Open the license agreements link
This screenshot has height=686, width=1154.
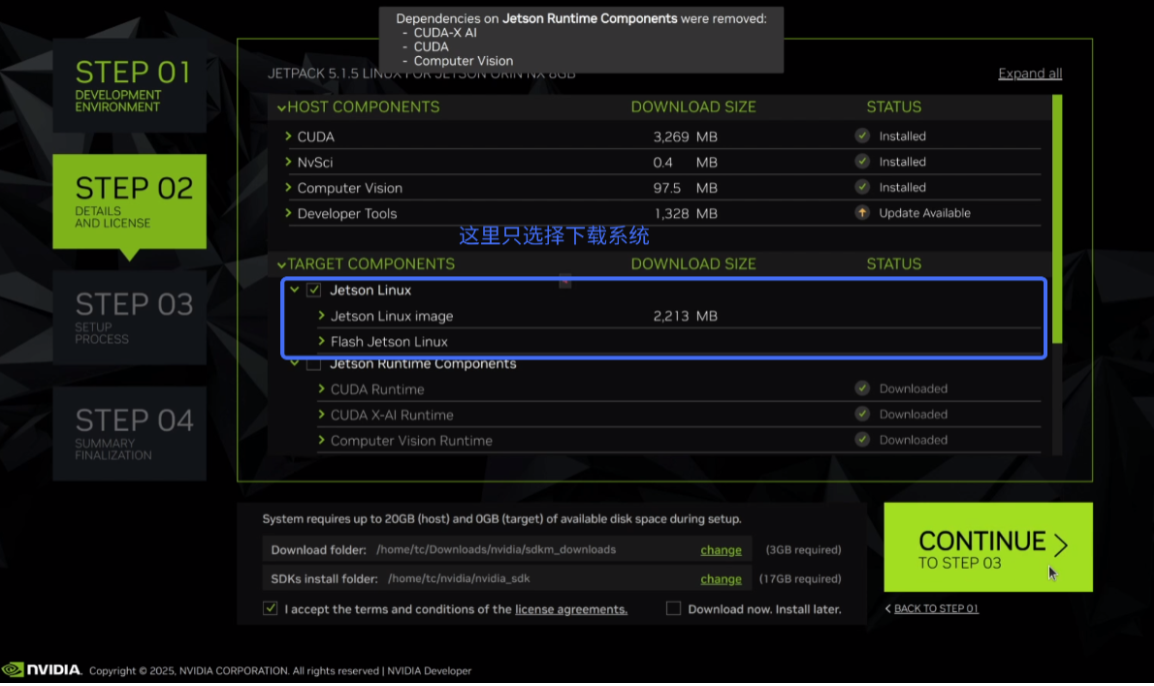coord(571,609)
